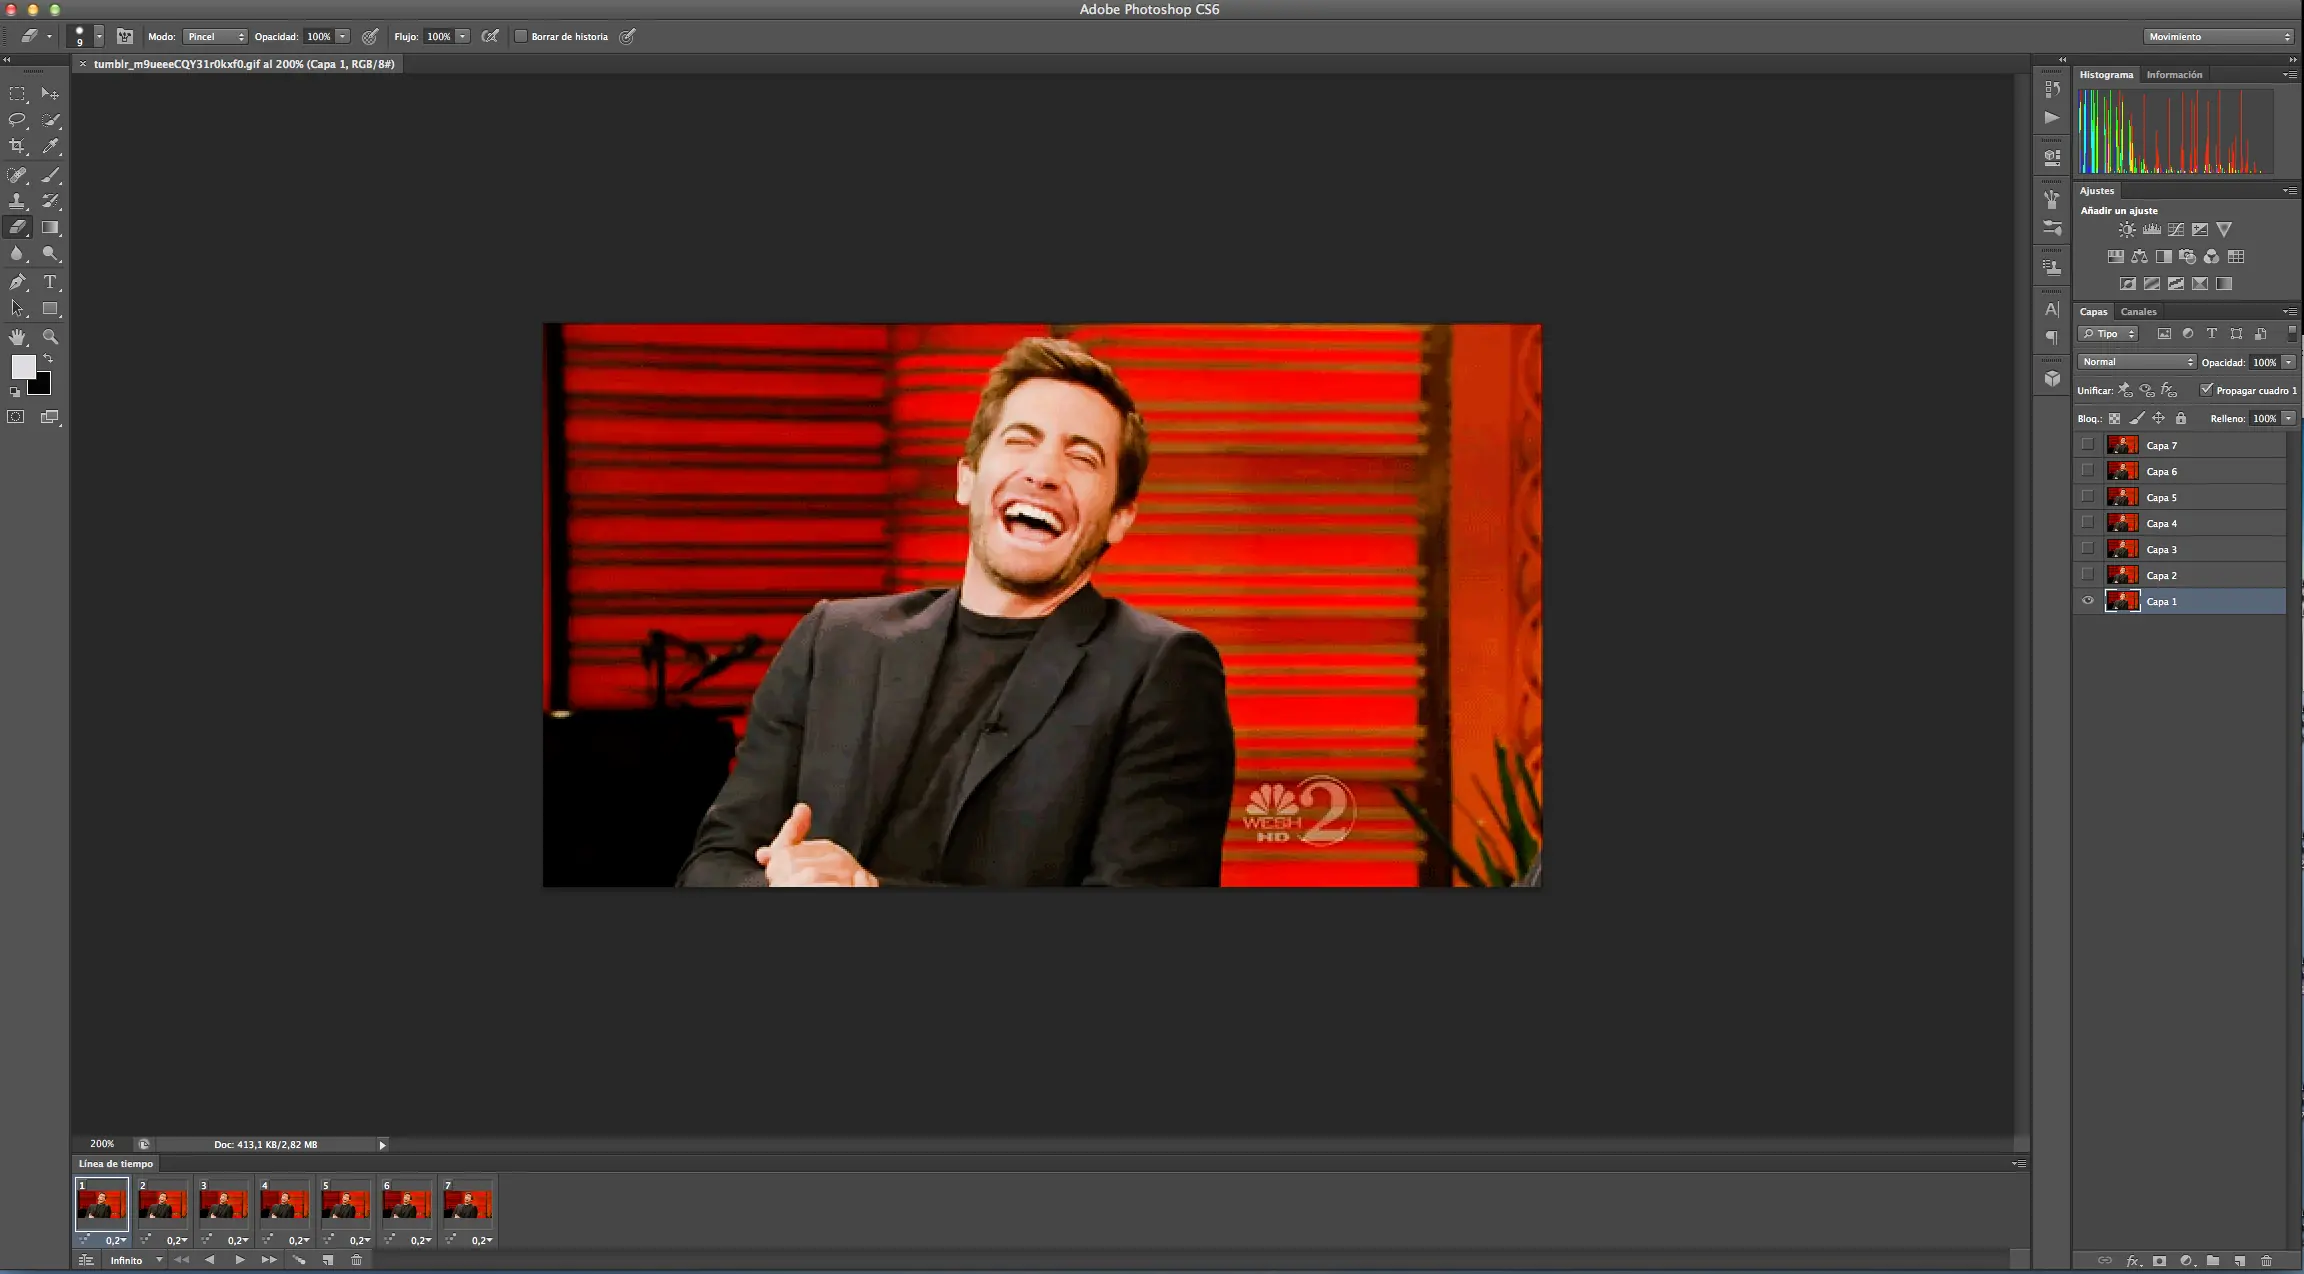The image size is (2304, 1274).
Task: Select the Pen tool
Action: (x=17, y=282)
